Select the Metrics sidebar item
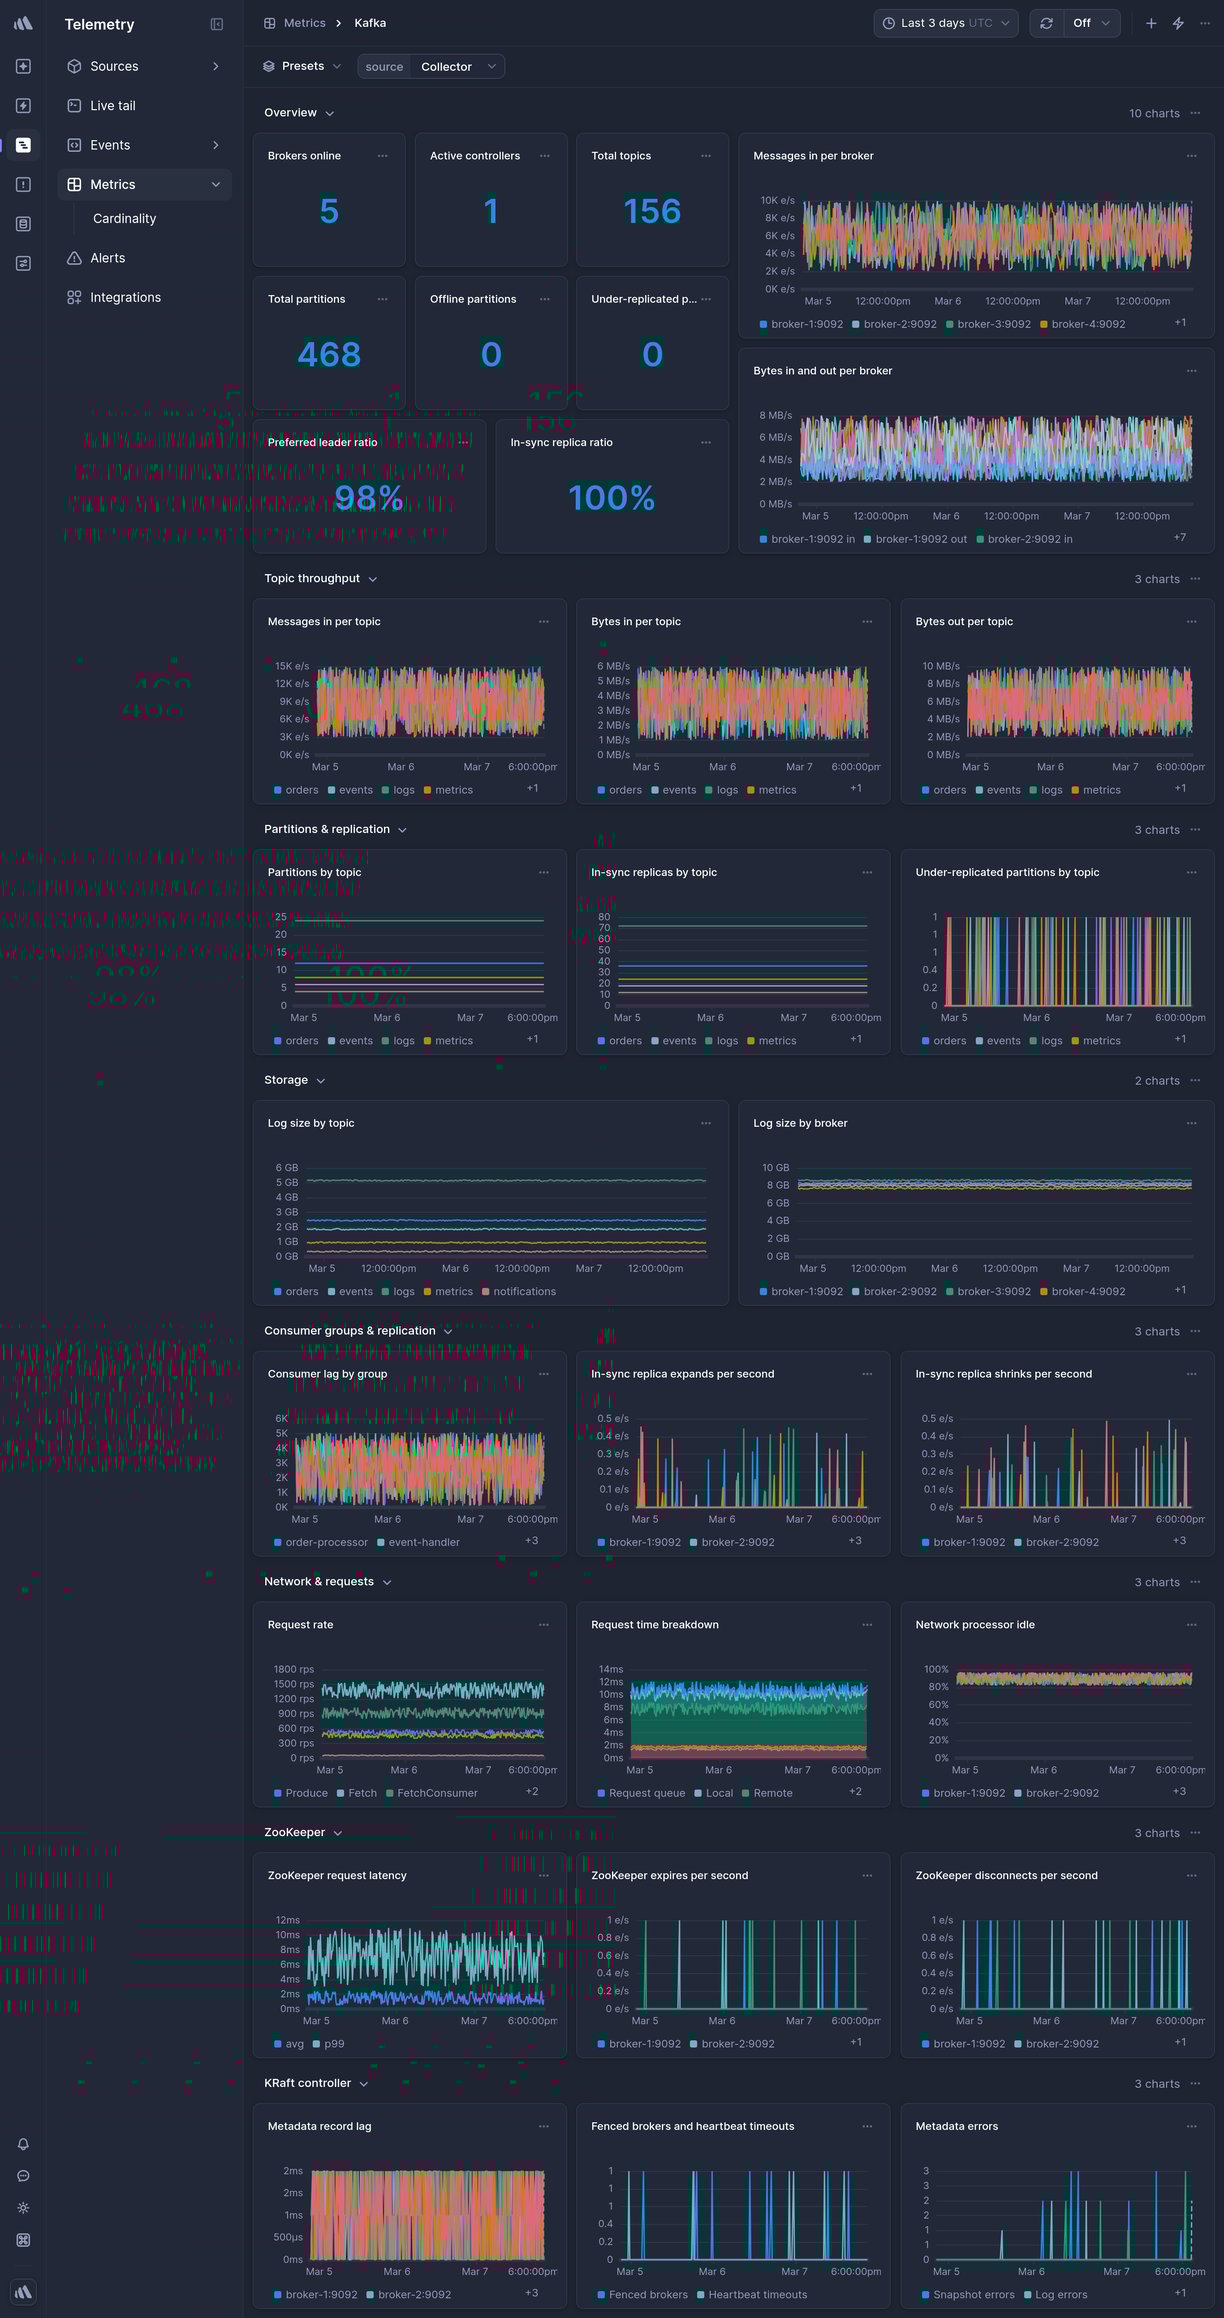This screenshot has width=1224, height=2318. point(144,184)
